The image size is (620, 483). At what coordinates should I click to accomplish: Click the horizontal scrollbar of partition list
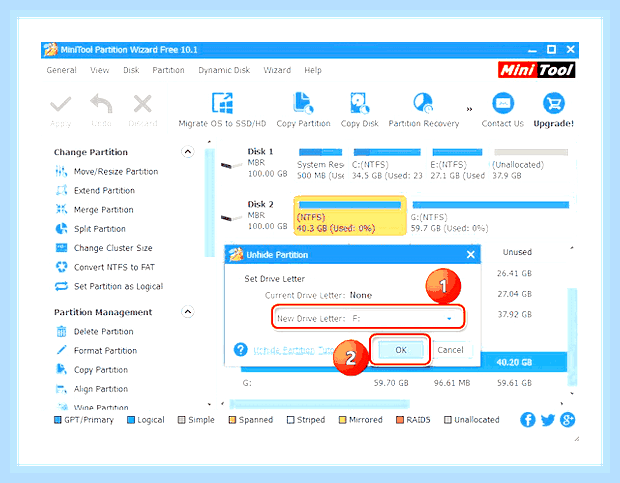(x=319, y=404)
